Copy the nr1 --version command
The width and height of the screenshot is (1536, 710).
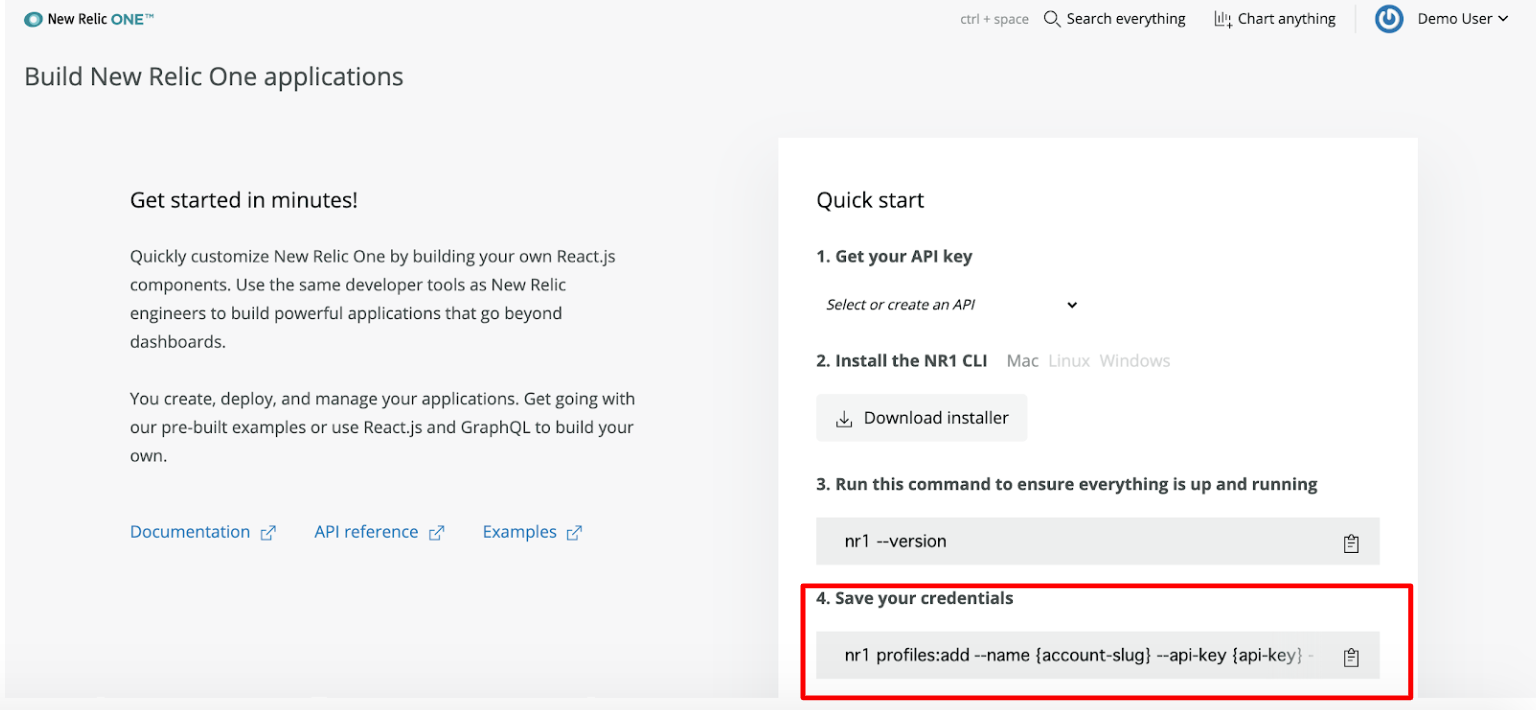click(1351, 543)
